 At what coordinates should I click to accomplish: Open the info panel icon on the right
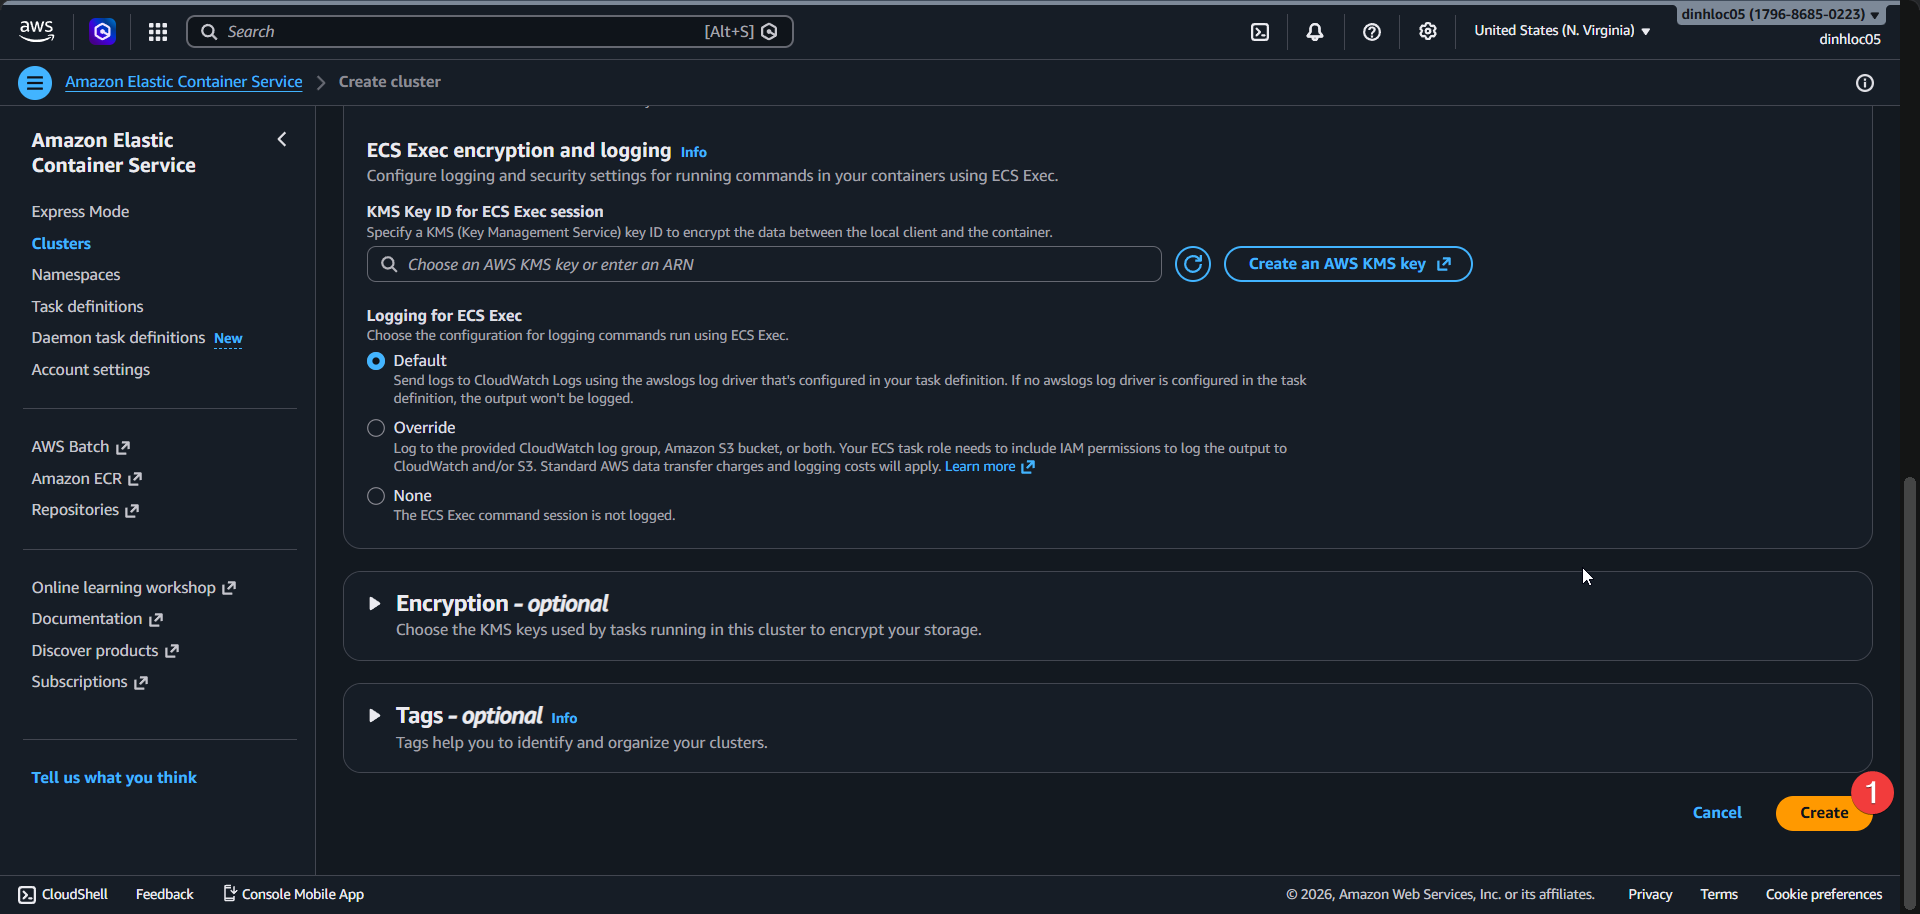click(x=1865, y=83)
